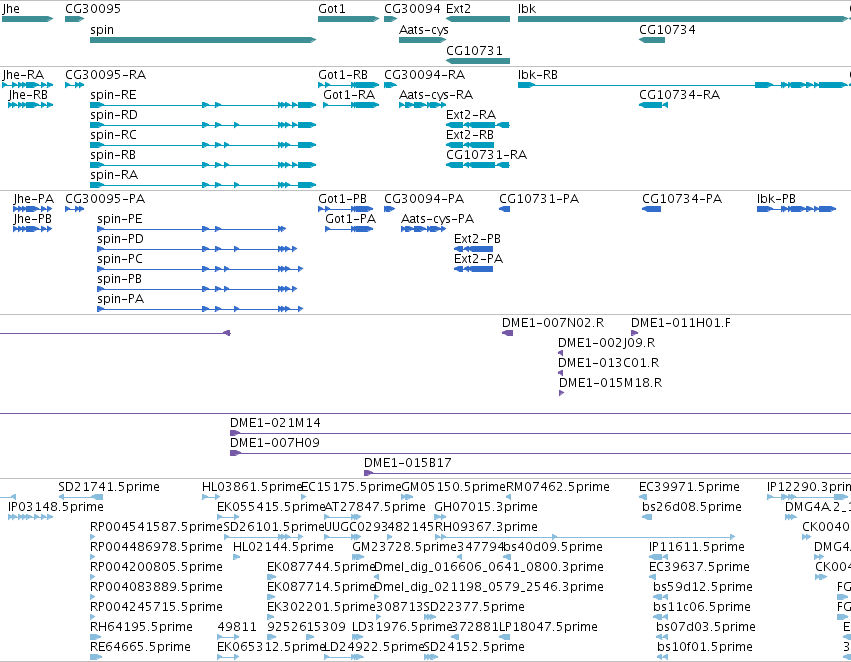Click the Jhe-PB protein label
The height and width of the screenshot is (662, 851).
33,219
